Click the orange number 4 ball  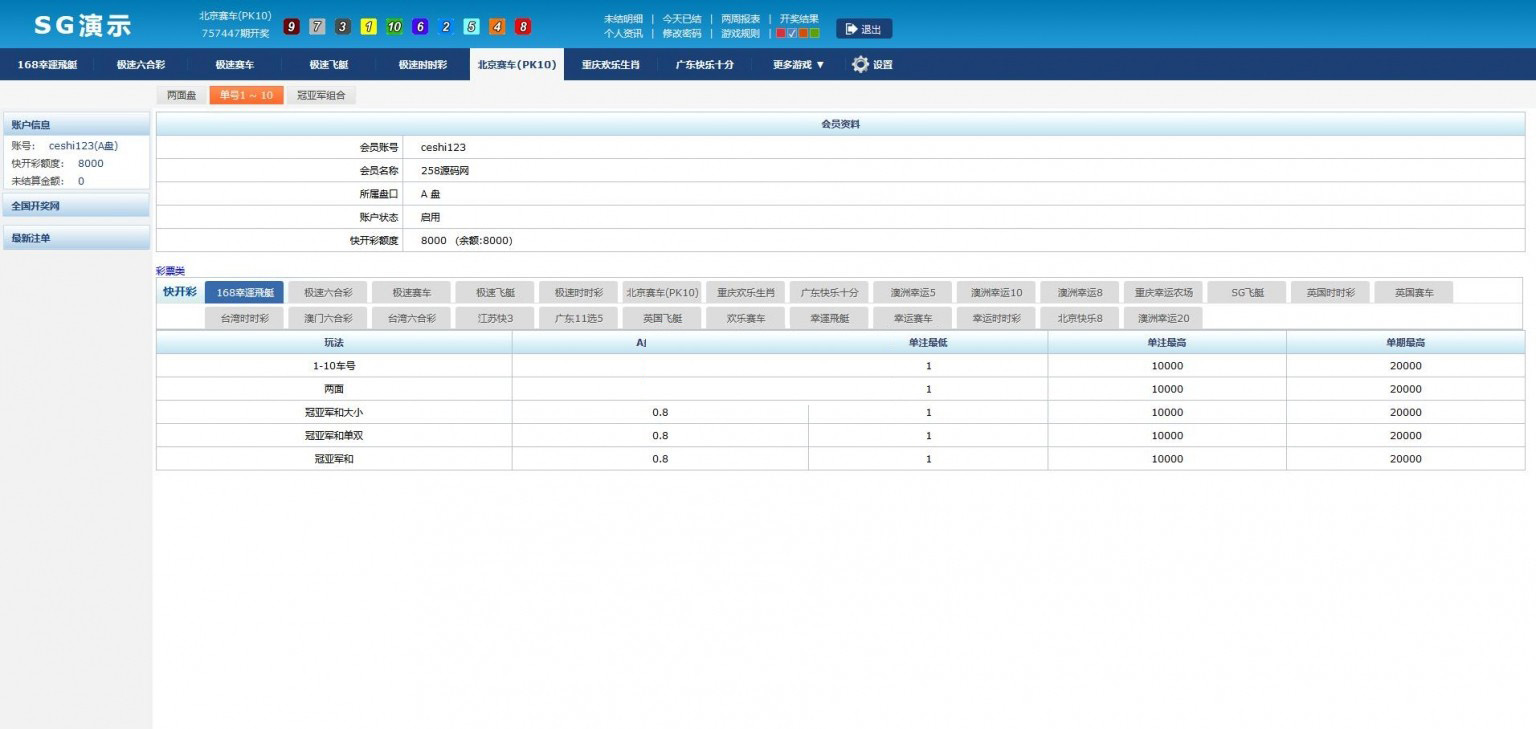(x=497, y=27)
